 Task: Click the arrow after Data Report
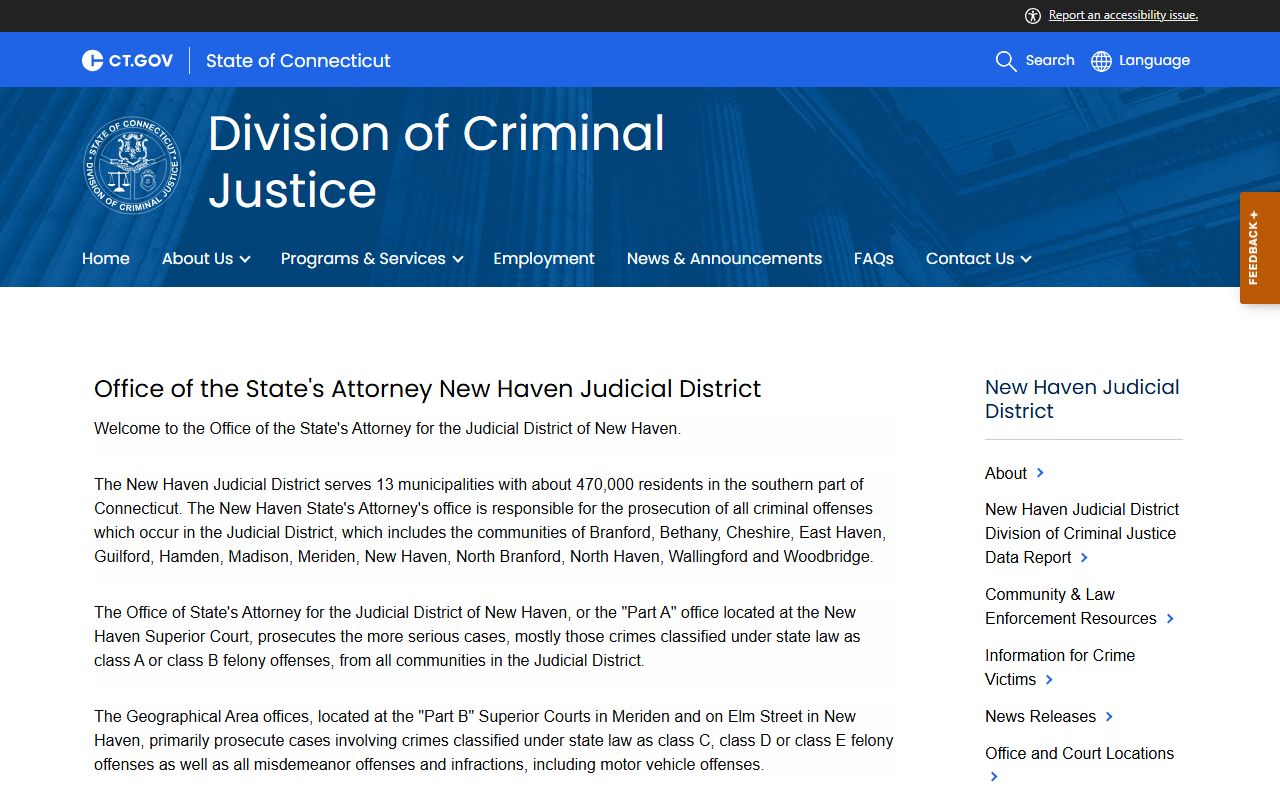pyautogui.click(x=1084, y=558)
